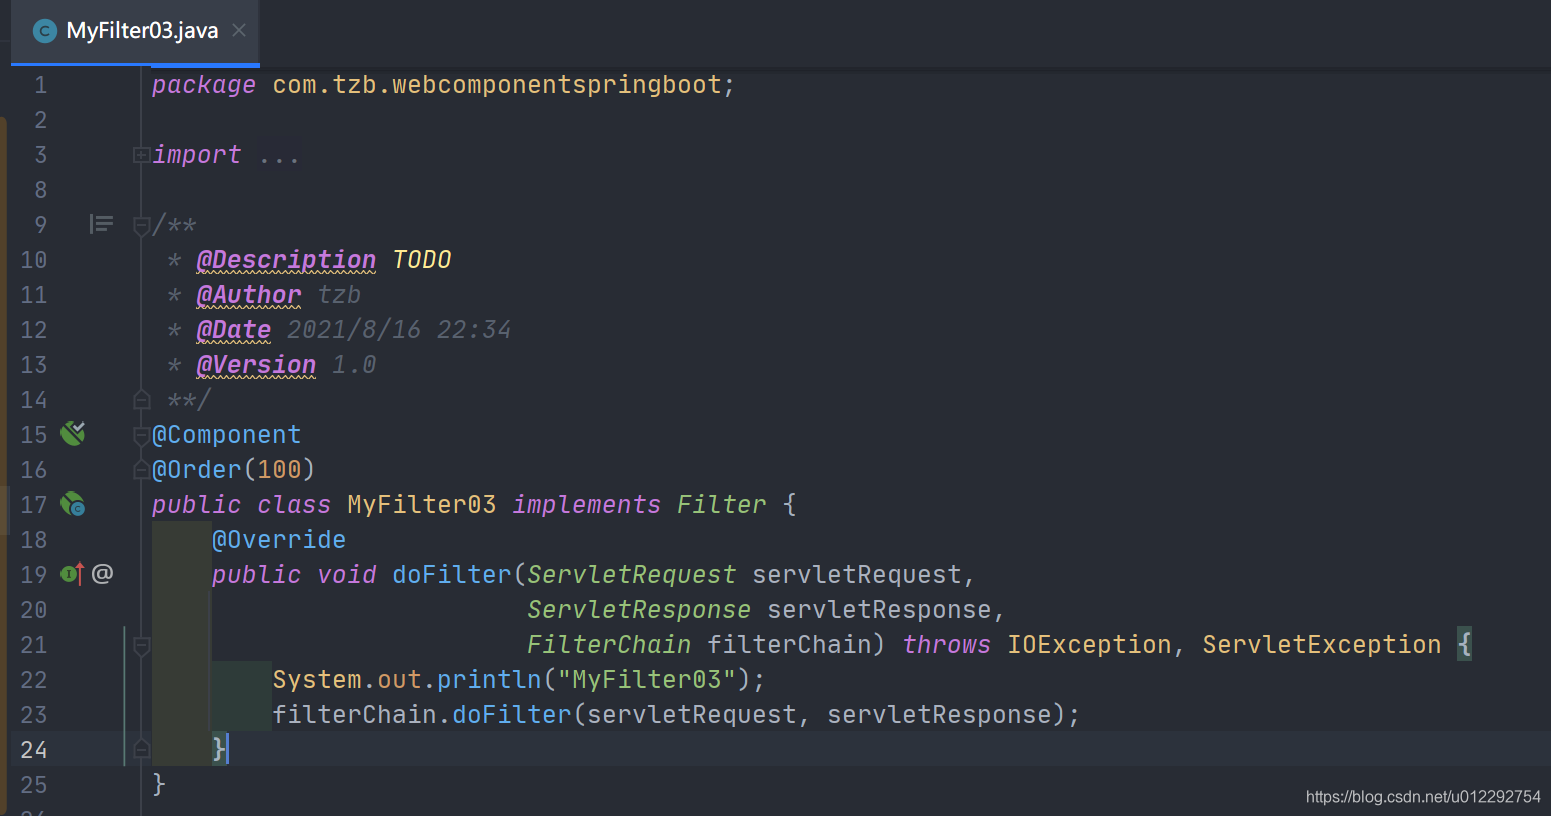The width and height of the screenshot is (1551, 816).
Task: Click the "MyFilter03" string literal
Action: click(646, 680)
